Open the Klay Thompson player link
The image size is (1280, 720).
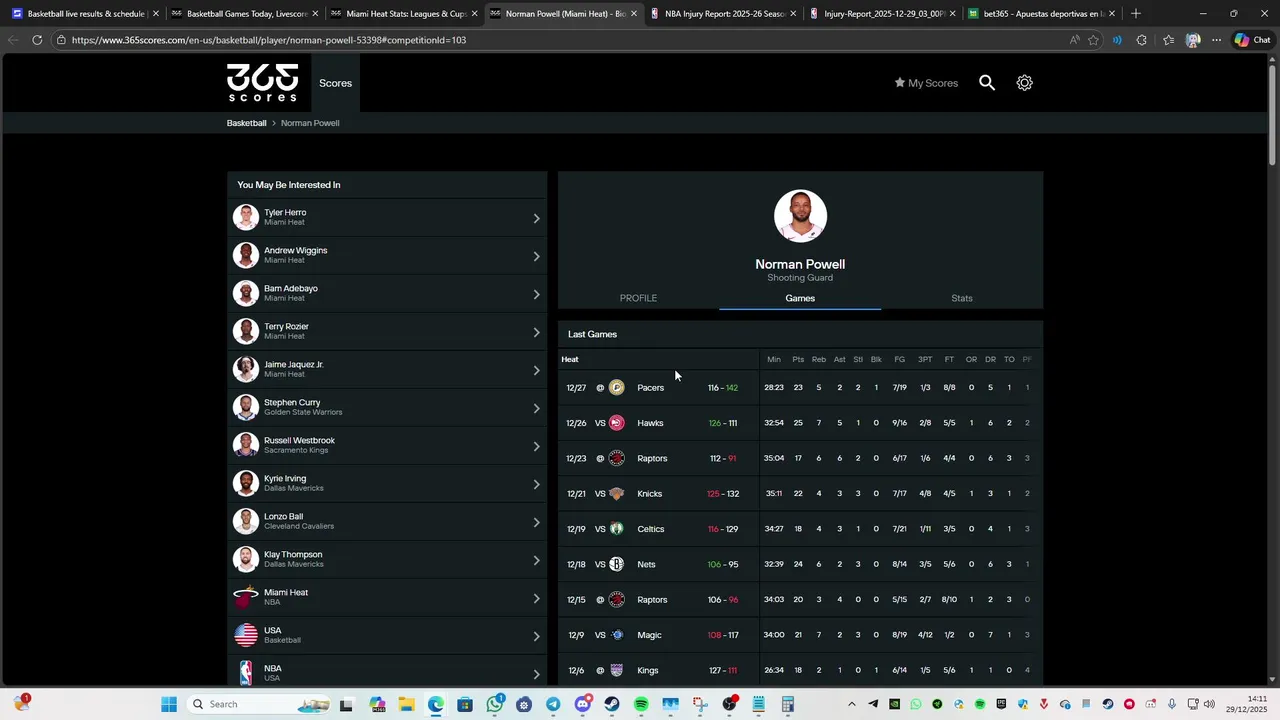tap(387, 560)
